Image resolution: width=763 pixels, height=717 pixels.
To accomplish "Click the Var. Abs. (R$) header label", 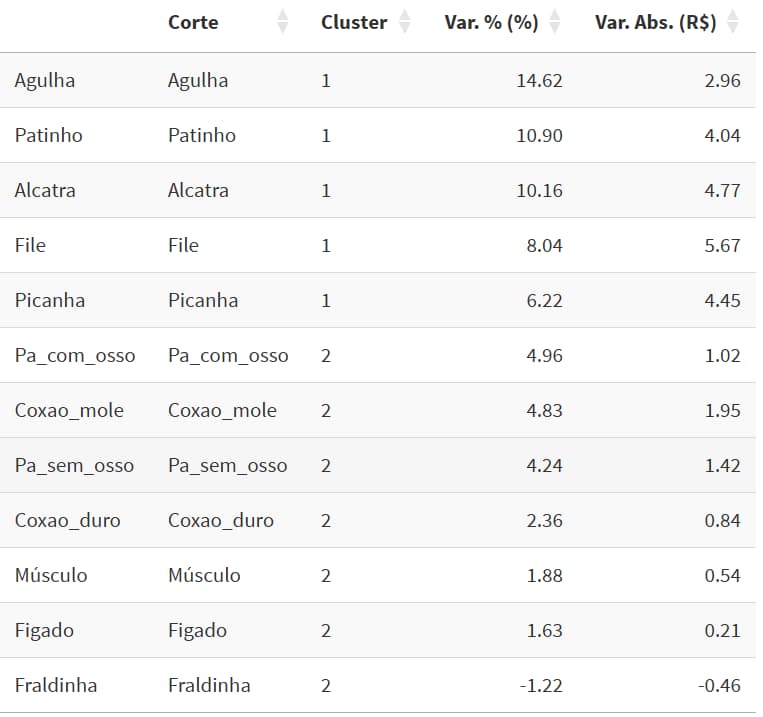I will [655, 22].
